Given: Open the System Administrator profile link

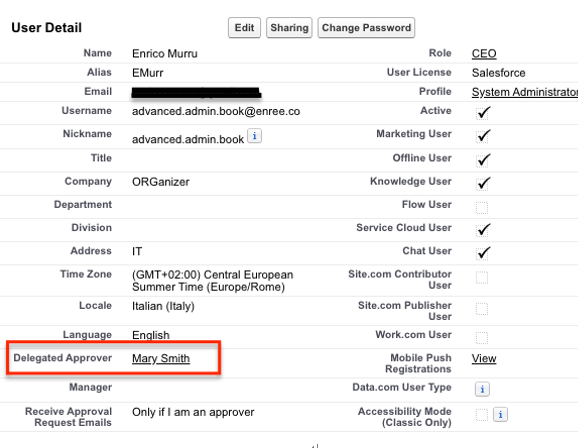Looking at the screenshot, I should coord(525,92).
